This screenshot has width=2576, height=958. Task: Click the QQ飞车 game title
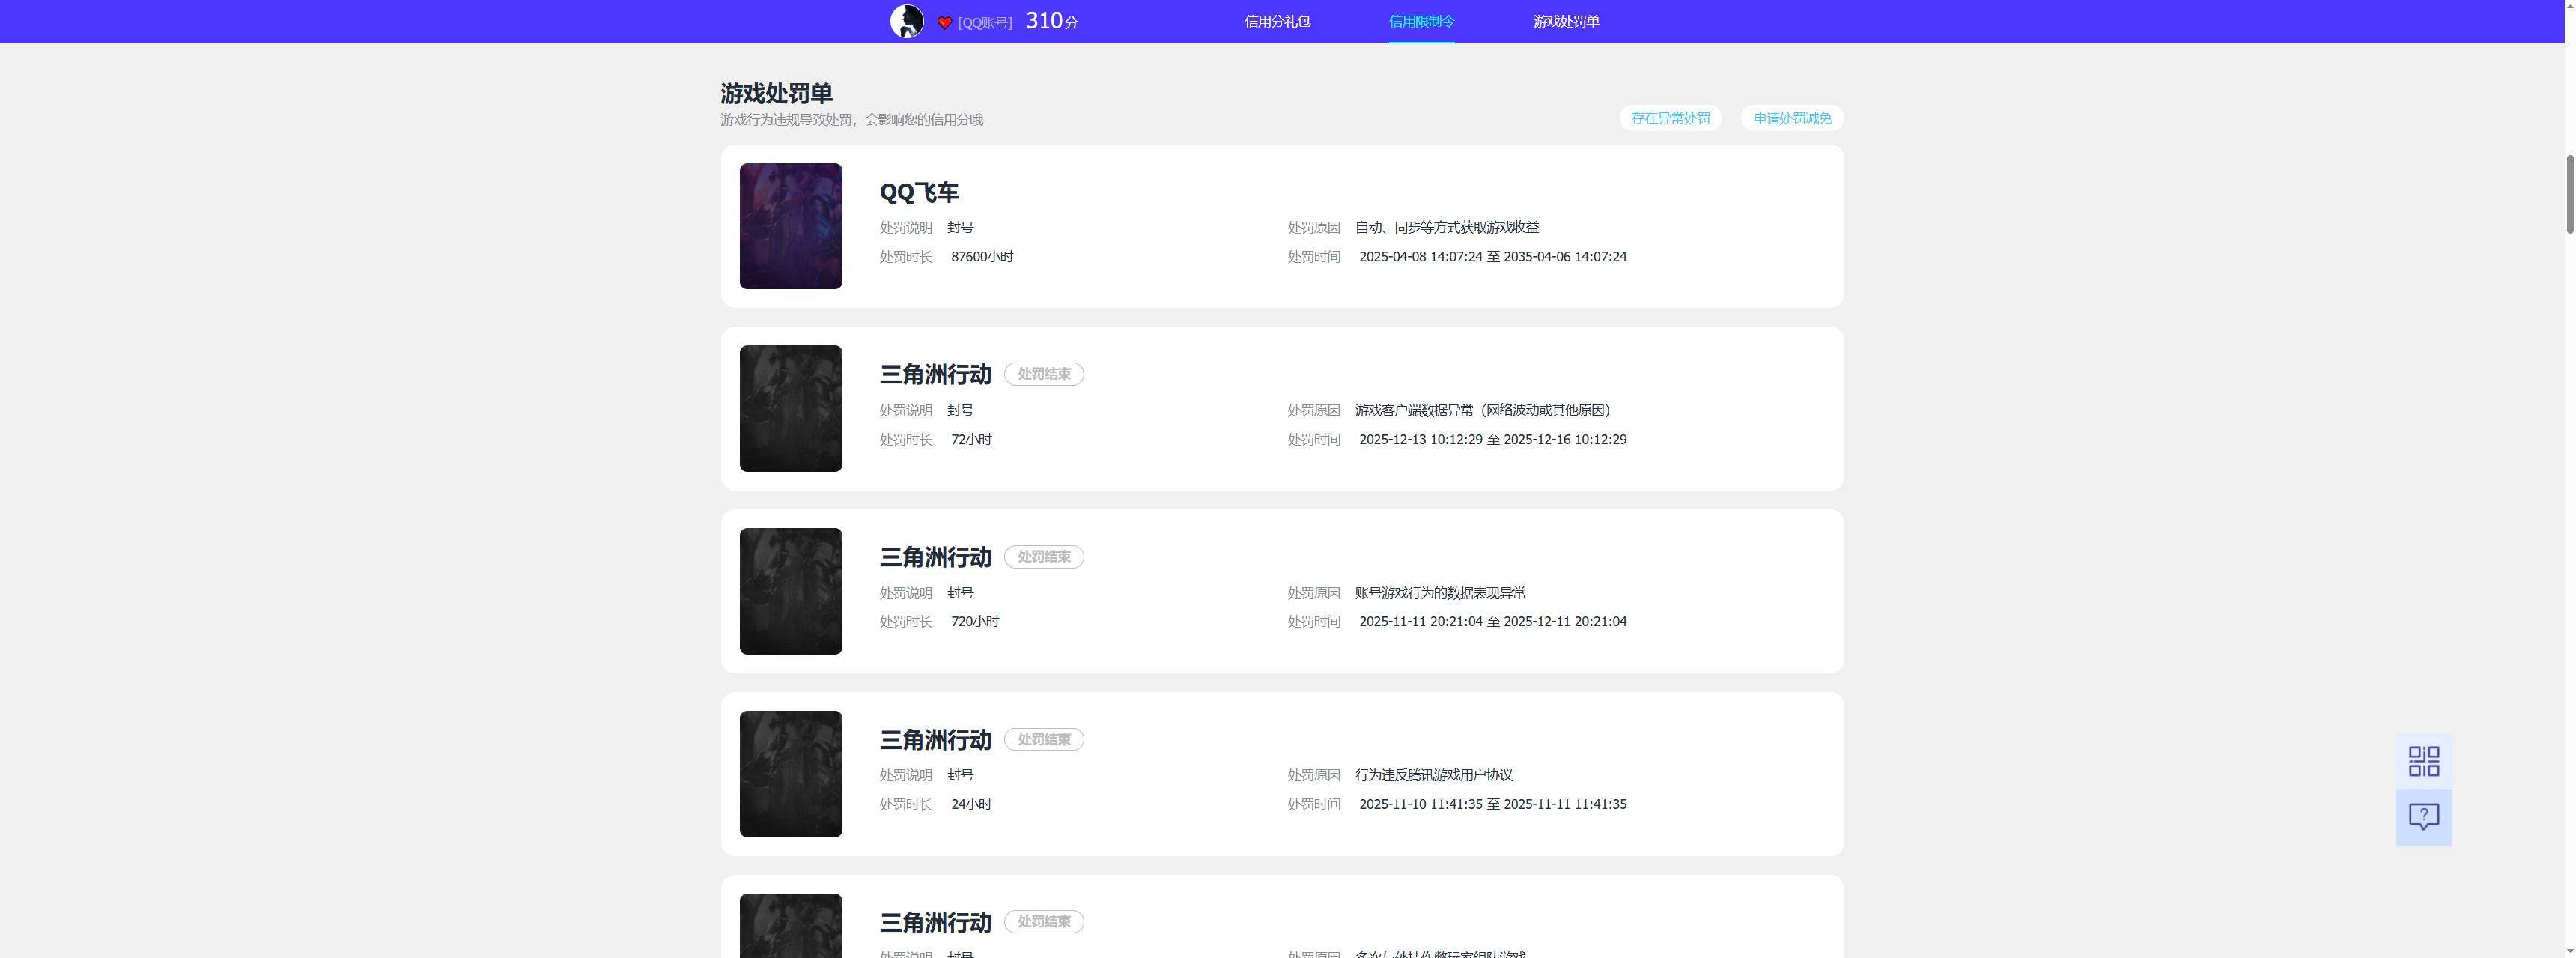tap(919, 192)
